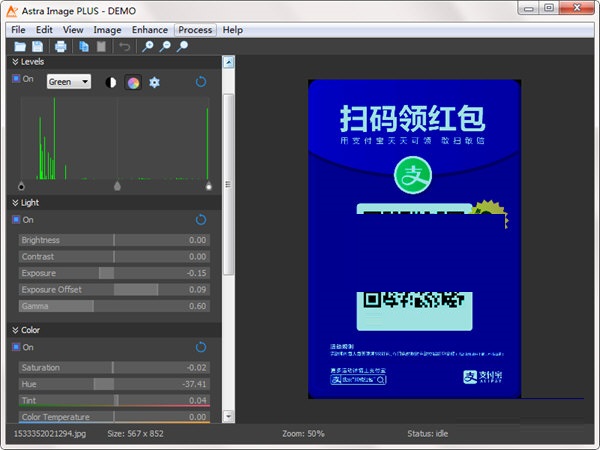Click the 'Size: 567 x 852' status text
Screen dimensions: 600x450
[135, 434]
